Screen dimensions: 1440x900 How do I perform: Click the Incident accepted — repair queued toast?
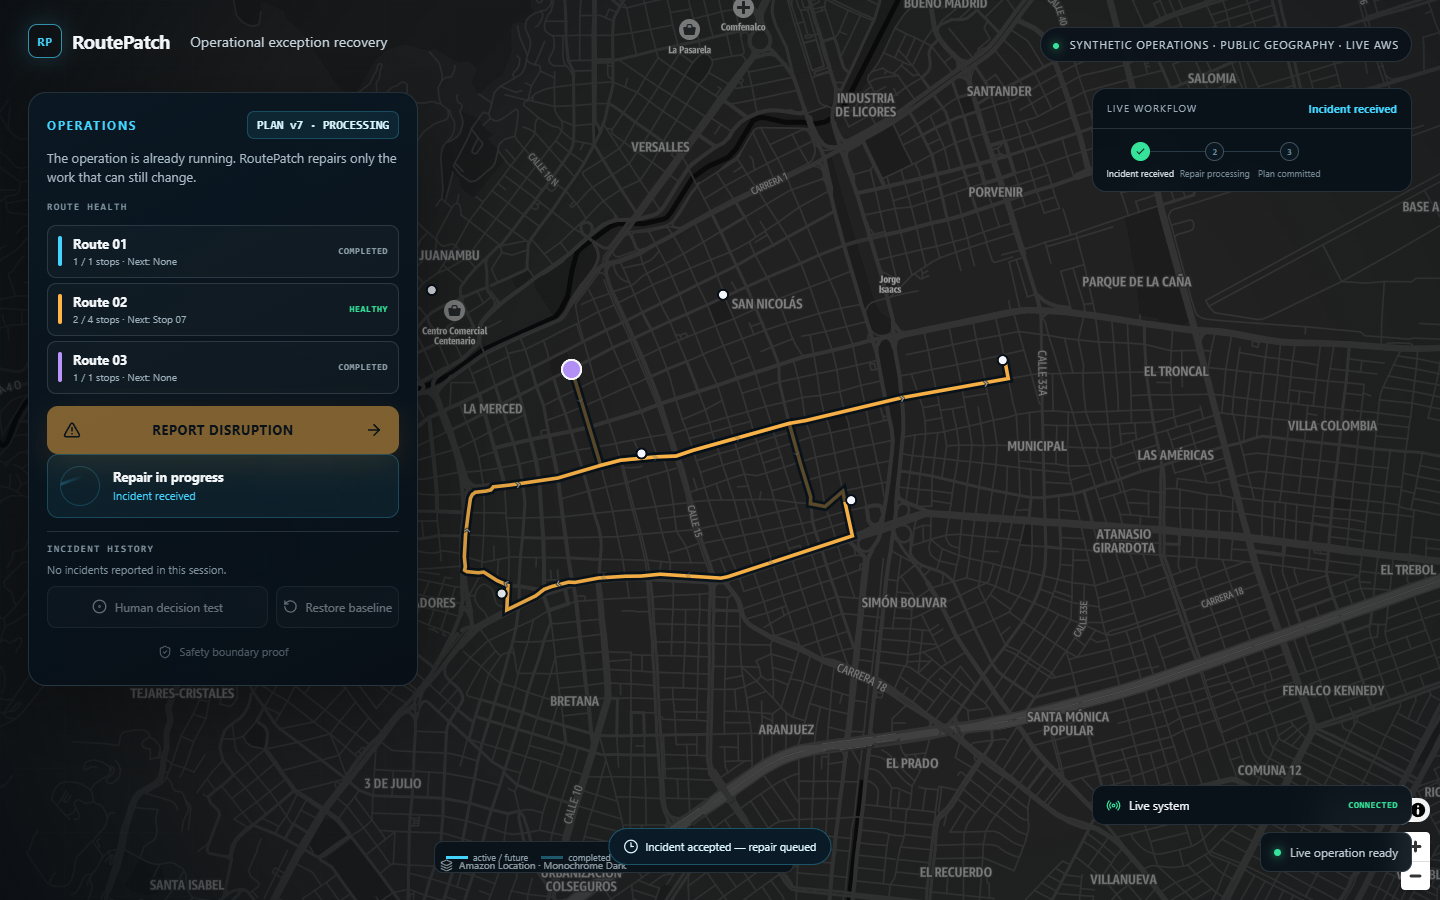point(720,847)
